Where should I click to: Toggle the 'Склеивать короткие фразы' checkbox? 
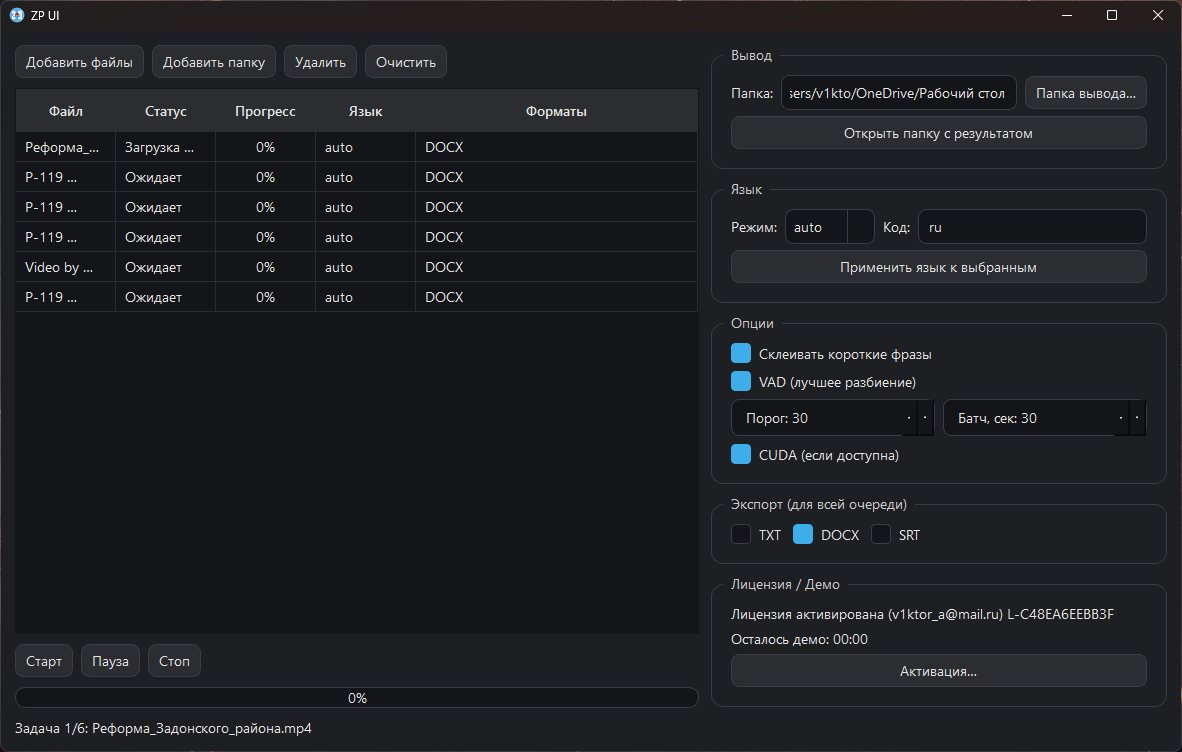tap(741, 354)
